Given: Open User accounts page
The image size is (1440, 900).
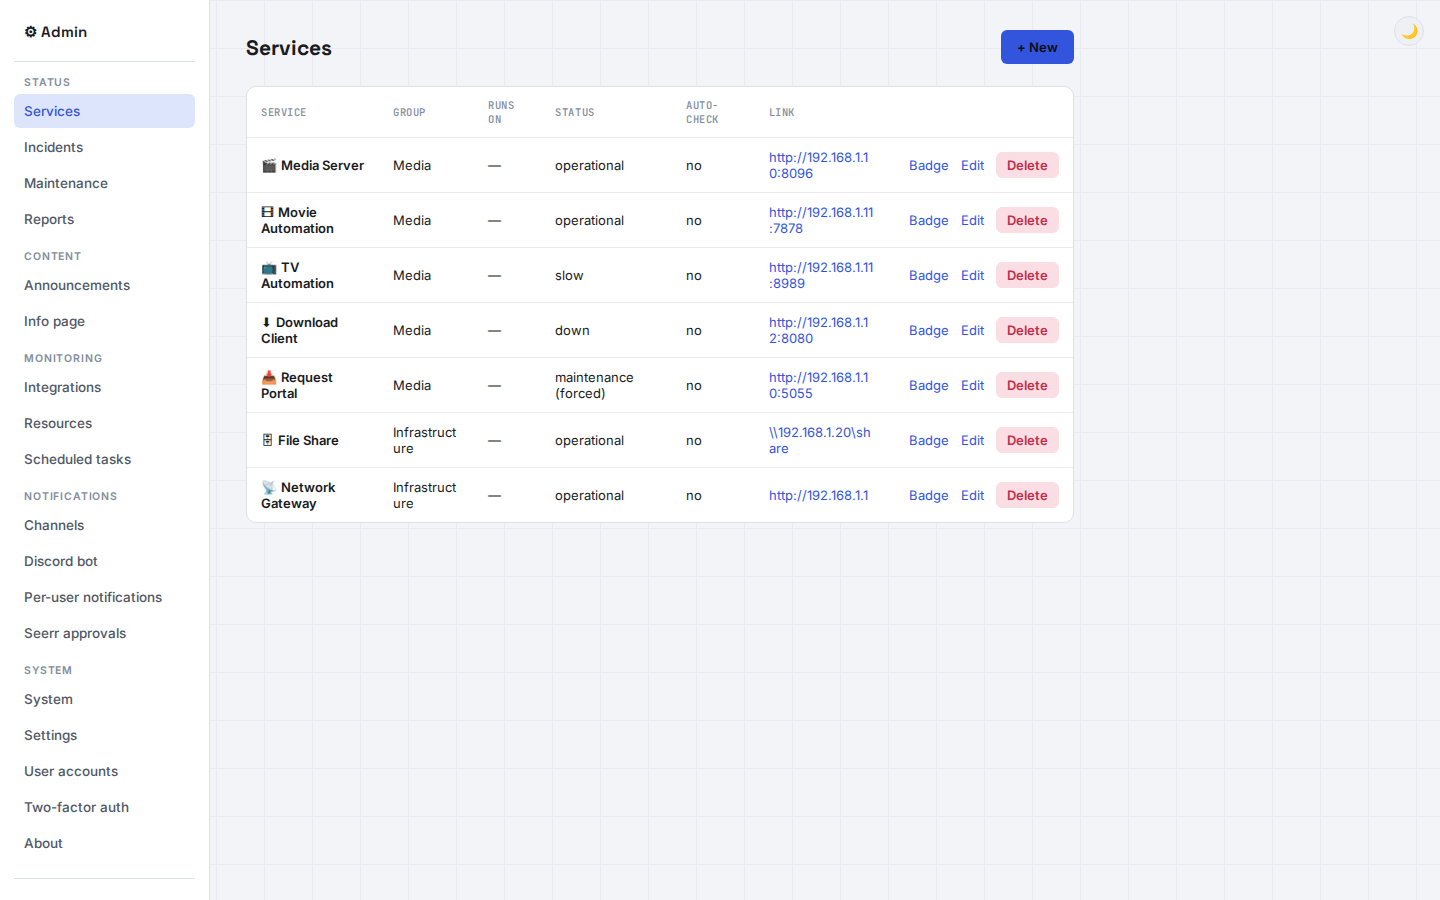Looking at the screenshot, I should click(x=104, y=771).
